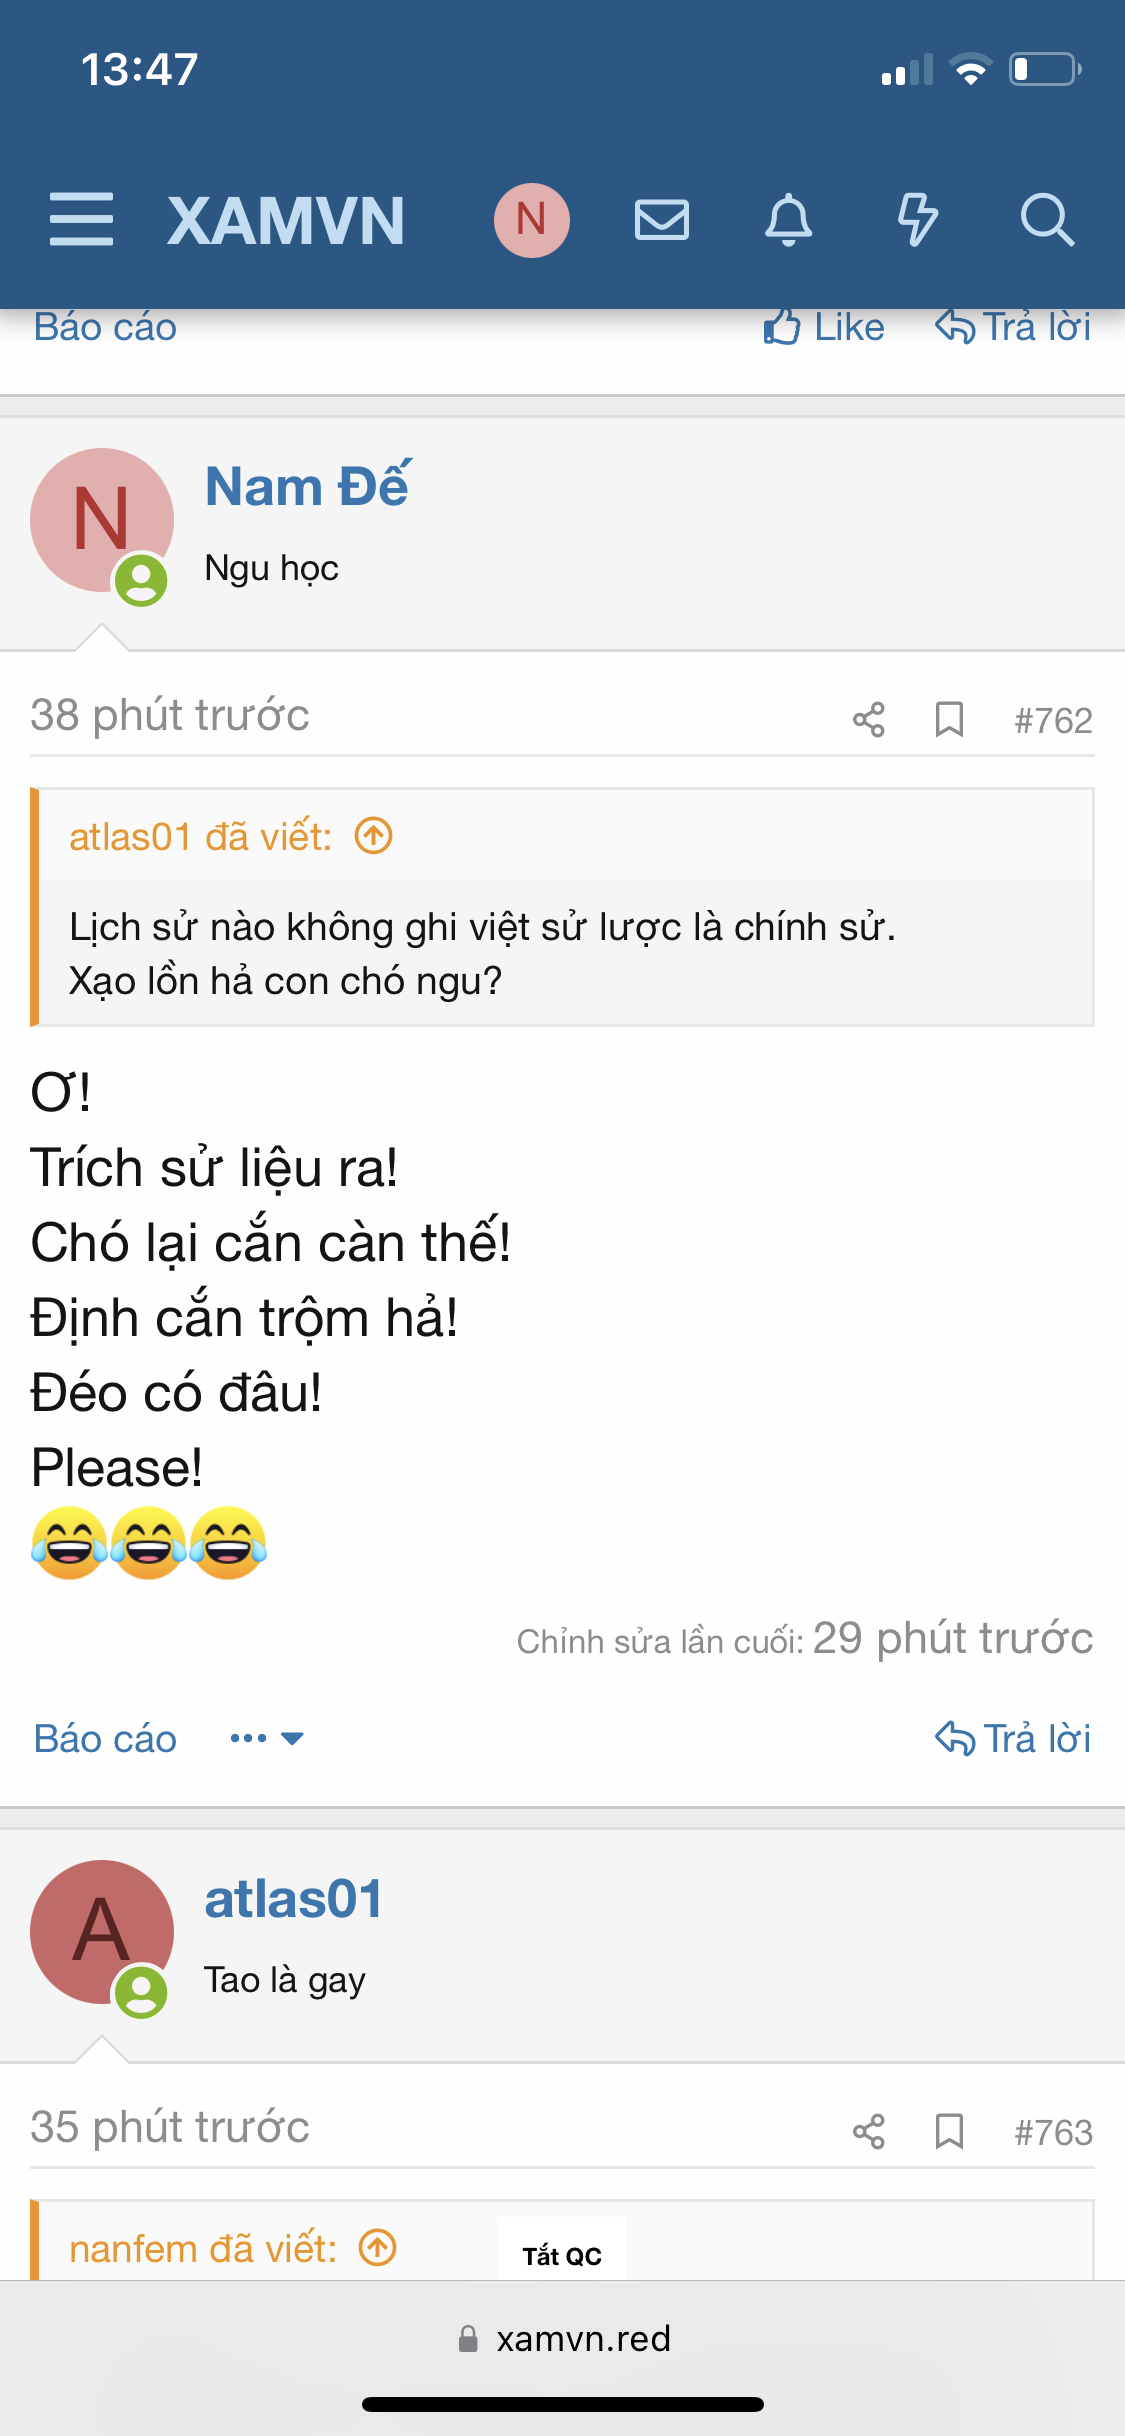Report Nam Đế's post via Báo cáo
Image resolution: width=1125 pixels, height=2436 pixels.
(105, 1738)
